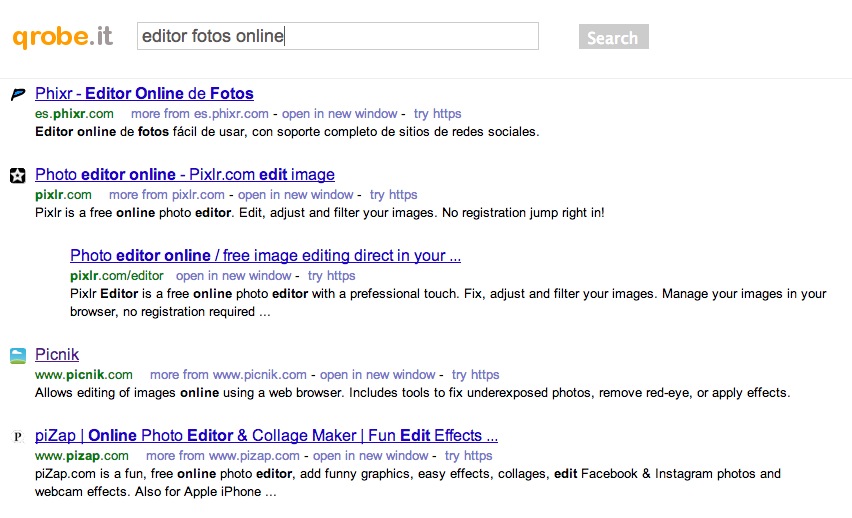Show more from www.picnik.com
Viewport: 852px width, 518px height.
(x=228, y=375)
